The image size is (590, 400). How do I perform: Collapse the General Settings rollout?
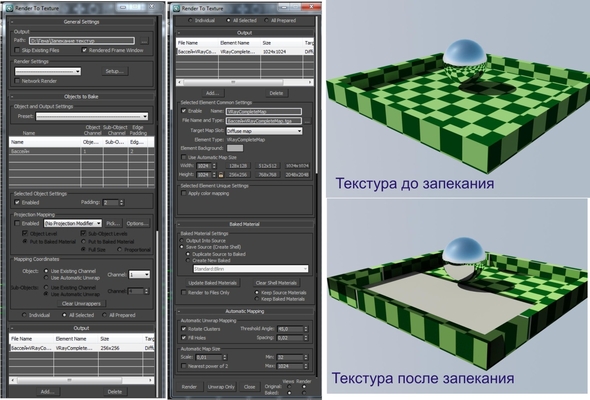(82, 22)
